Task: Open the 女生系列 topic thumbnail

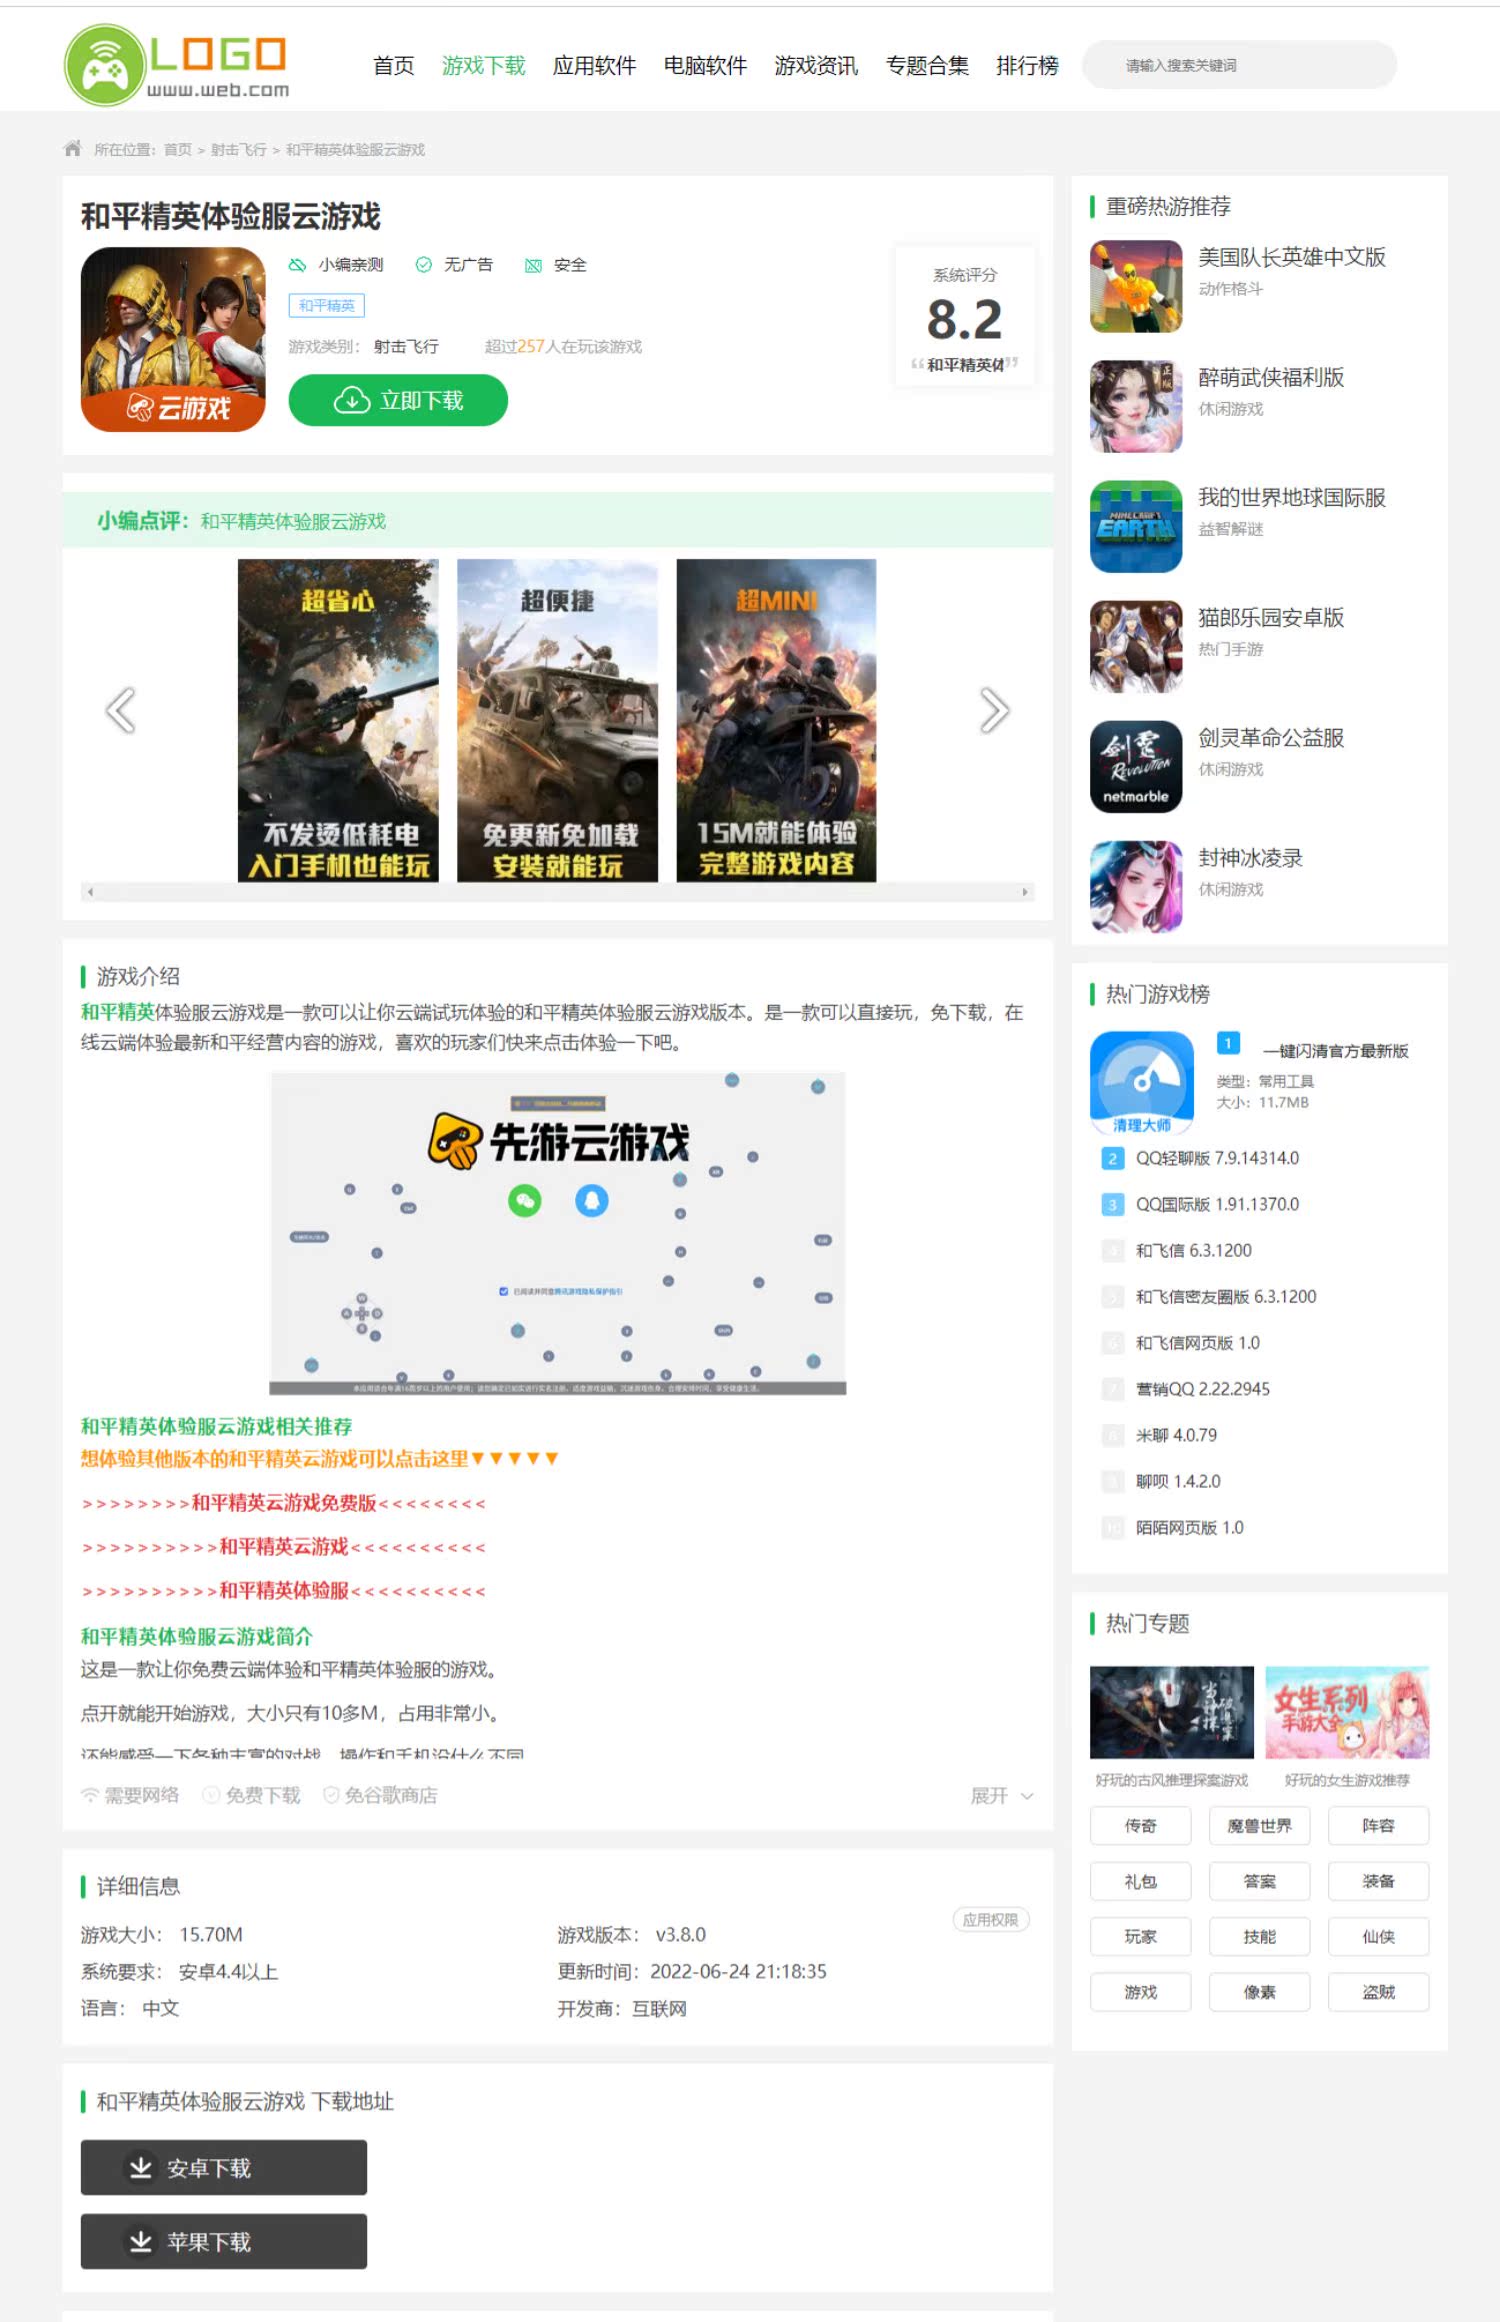Action: pyautogui.click(x=1347, y=1712)
